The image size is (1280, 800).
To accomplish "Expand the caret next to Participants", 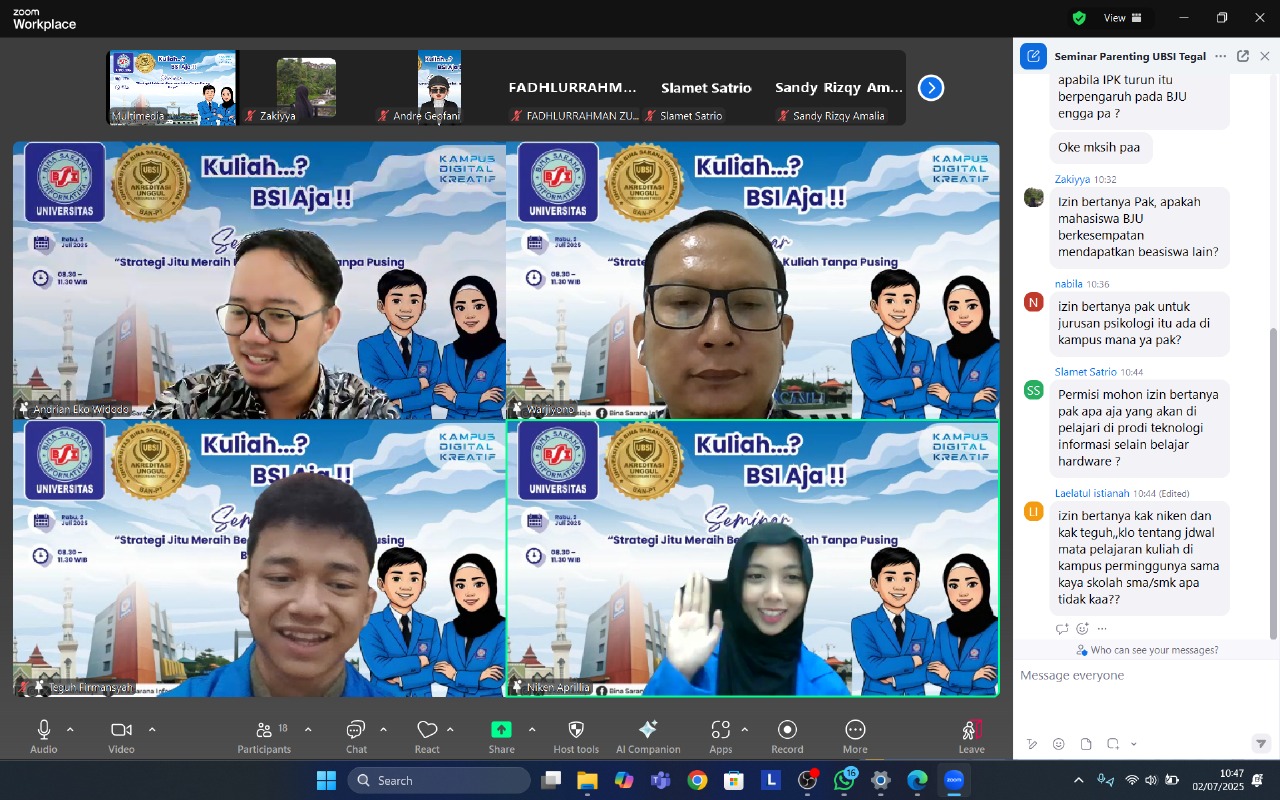I will 308,729.
